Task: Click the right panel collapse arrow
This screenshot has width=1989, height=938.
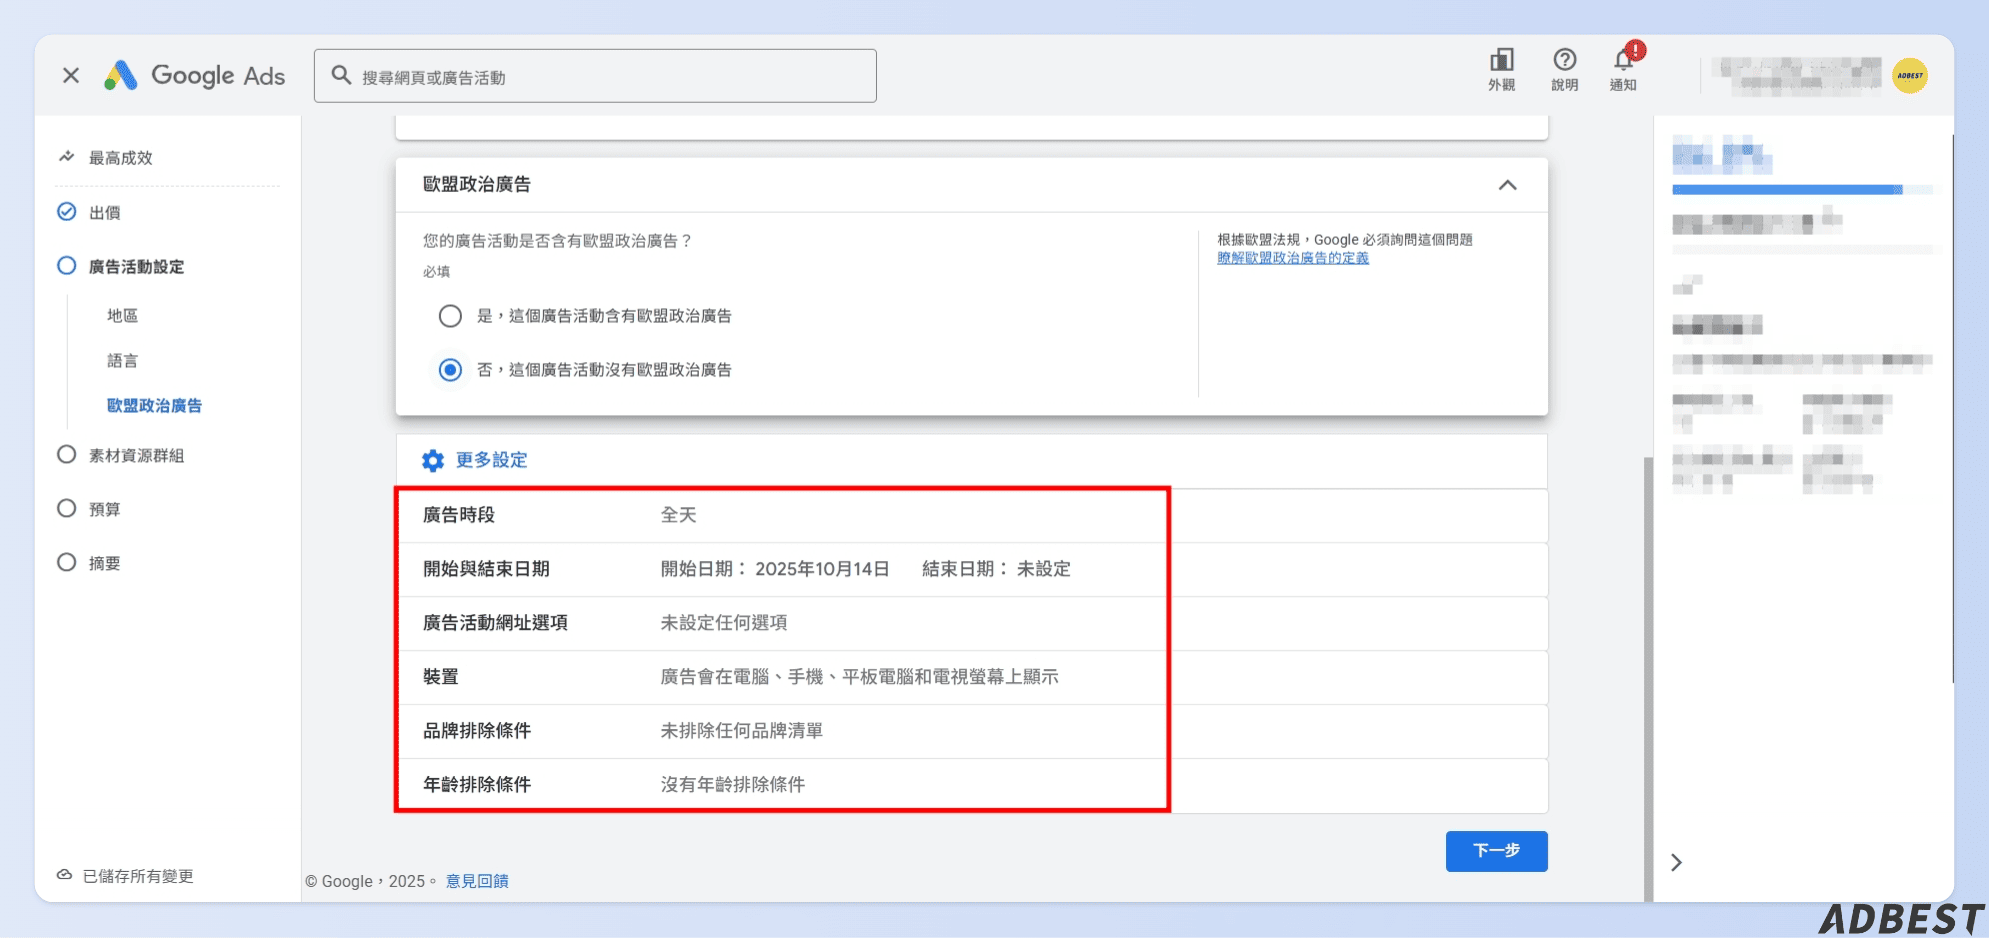Action: tap(1677, 862)
